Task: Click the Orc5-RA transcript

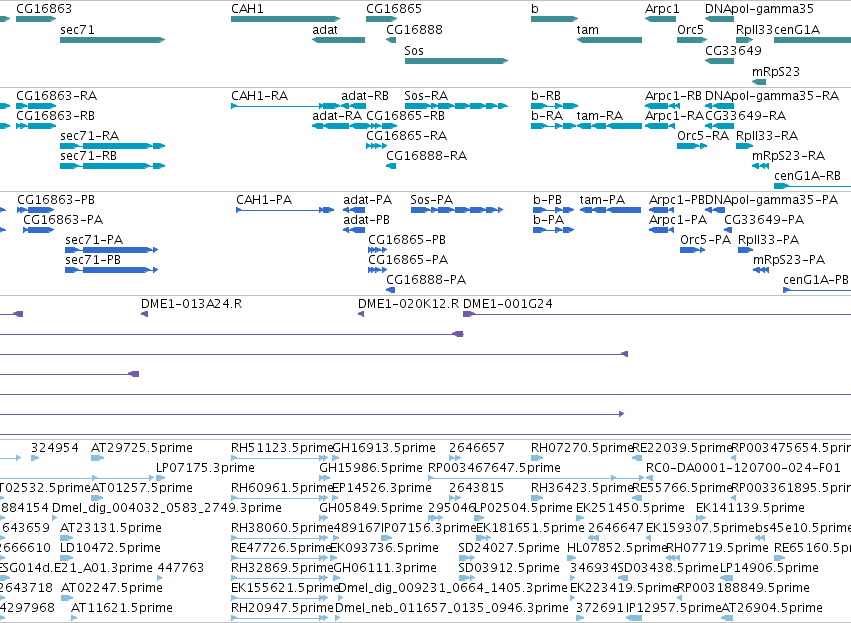Action: [x=692, y=146]
